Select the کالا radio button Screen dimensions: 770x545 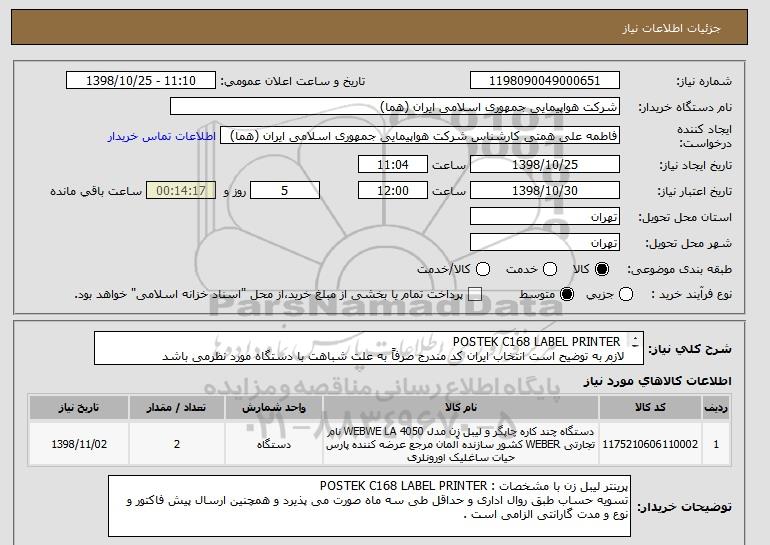click(602, 269)
